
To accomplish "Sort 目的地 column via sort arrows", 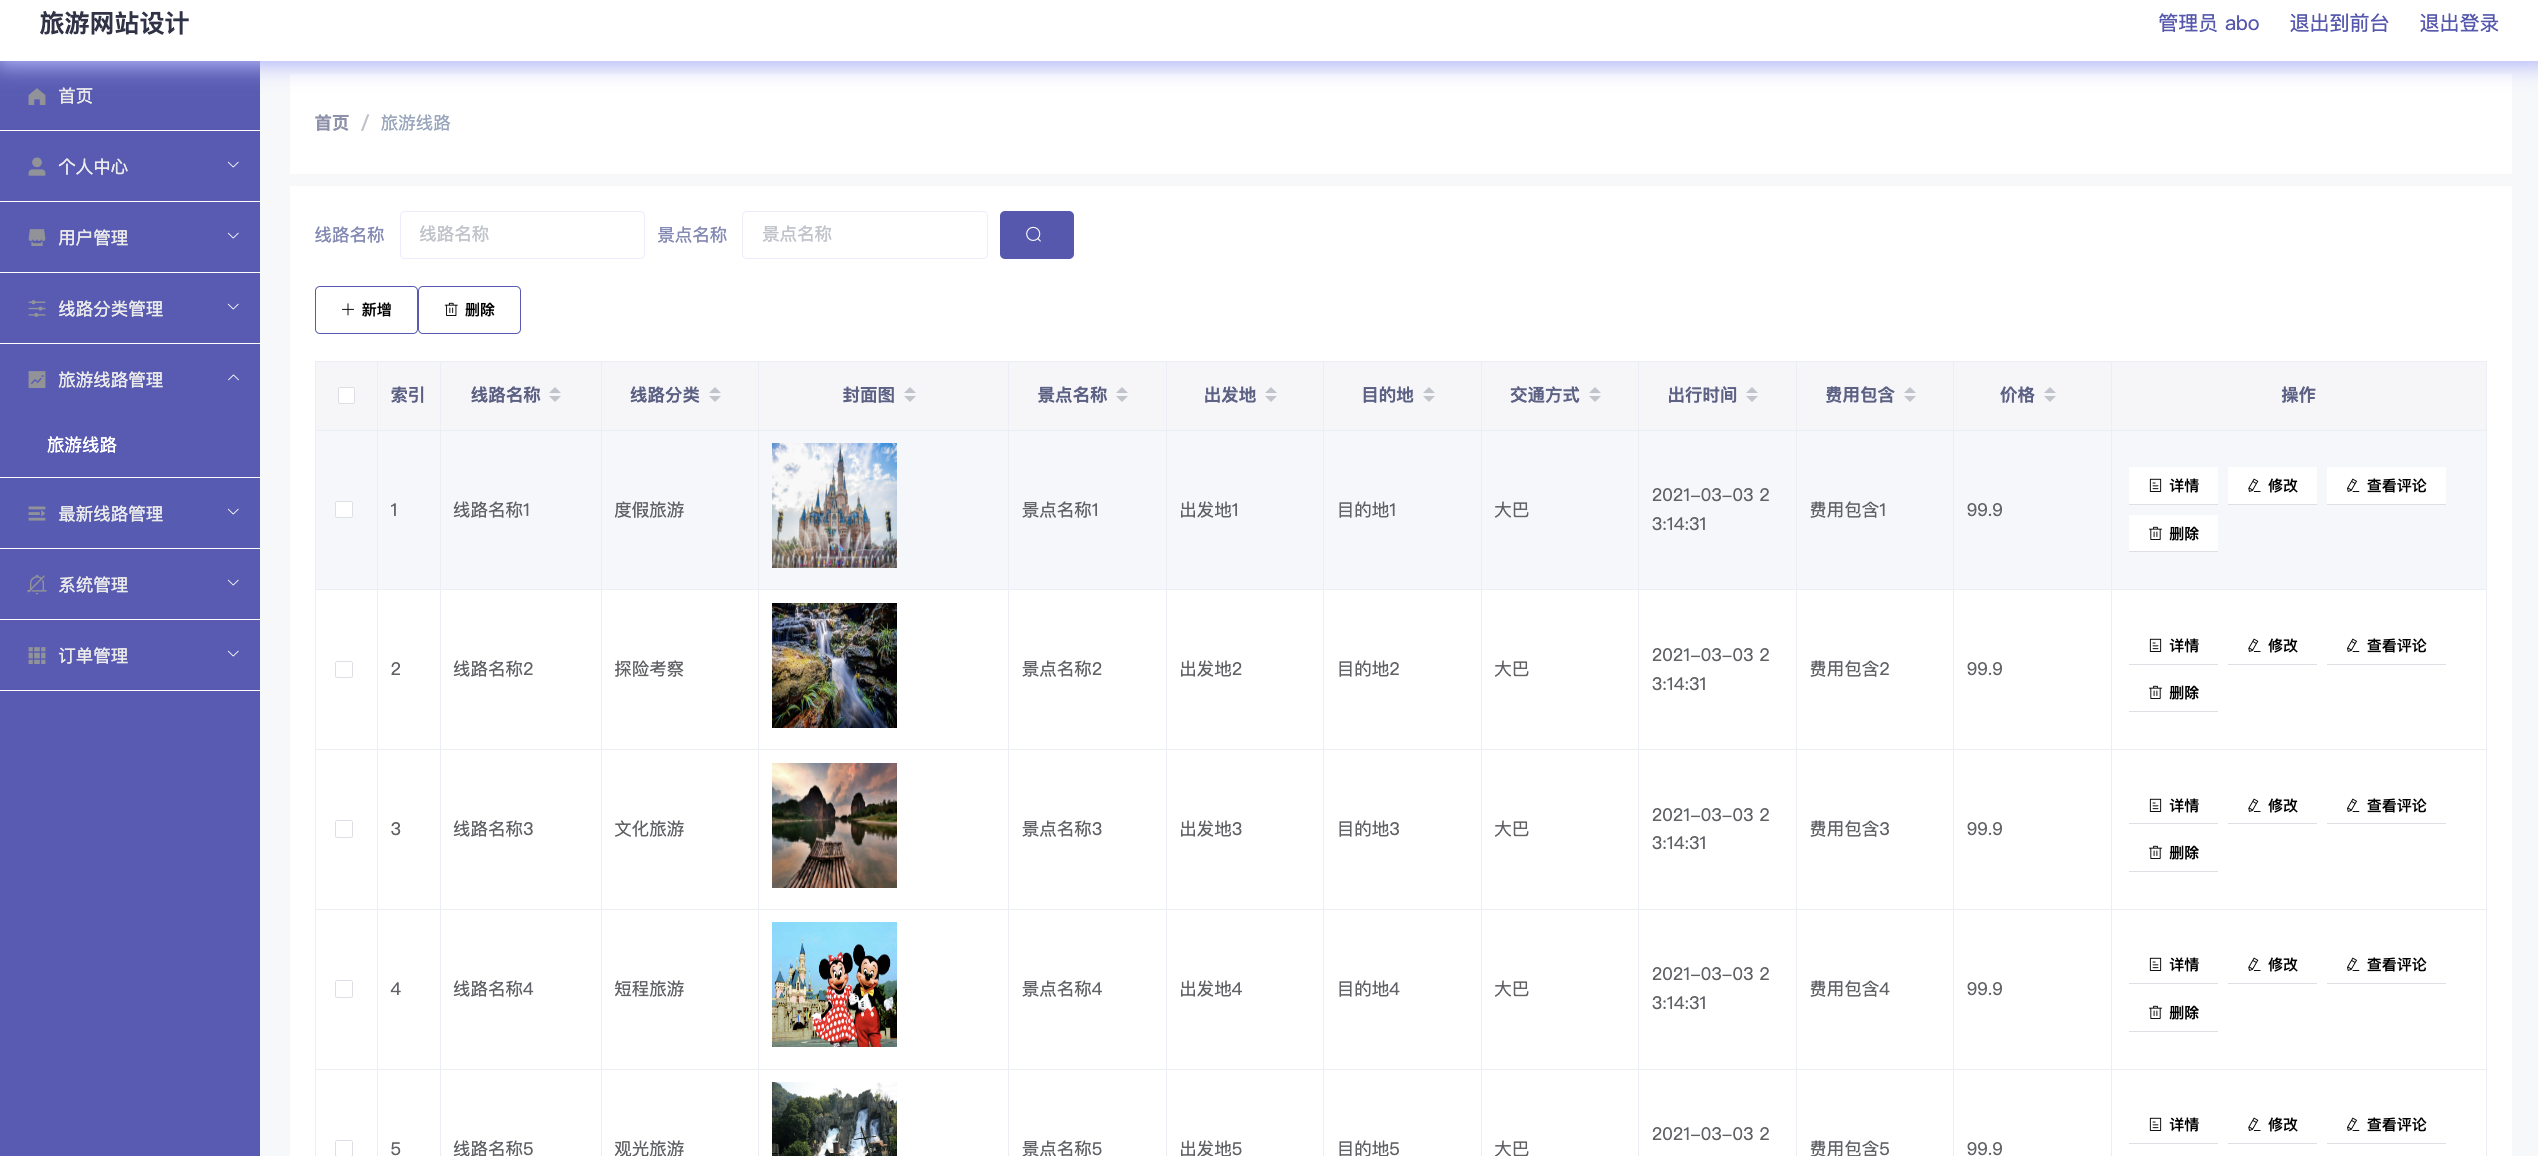I will point(1429,395).
